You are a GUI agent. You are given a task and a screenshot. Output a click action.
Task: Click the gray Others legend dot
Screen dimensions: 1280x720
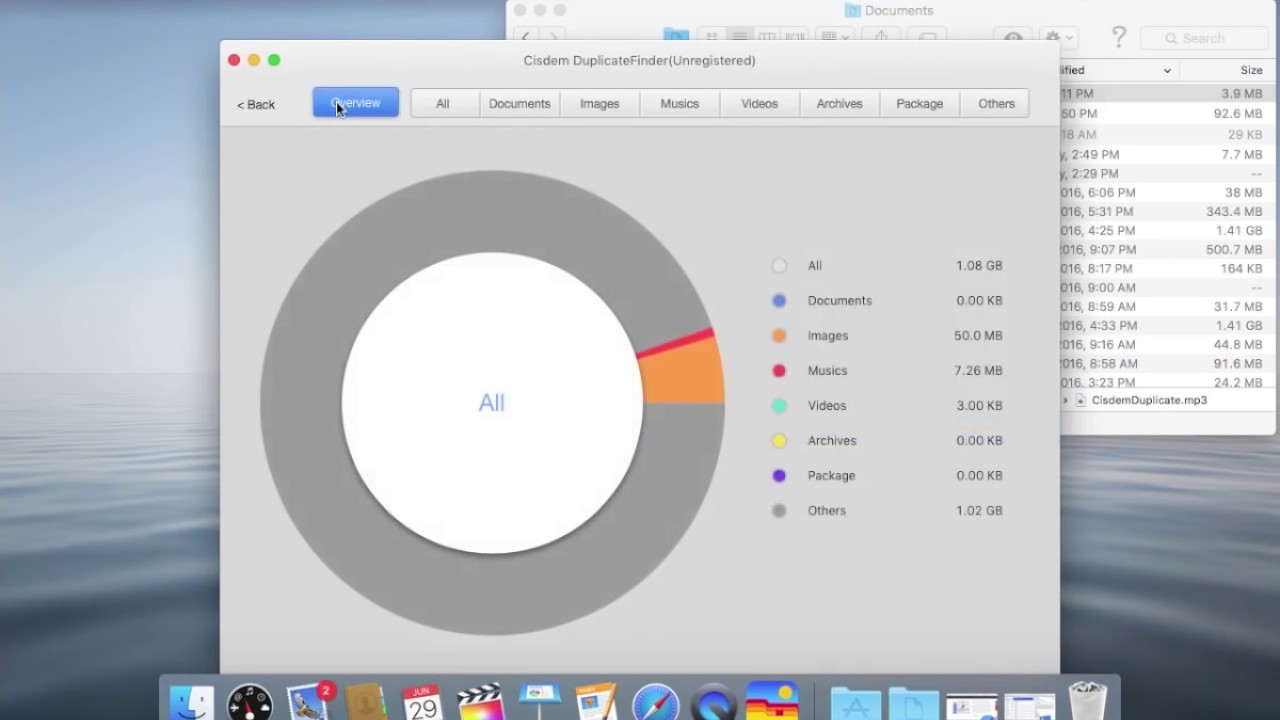point(779,511)
